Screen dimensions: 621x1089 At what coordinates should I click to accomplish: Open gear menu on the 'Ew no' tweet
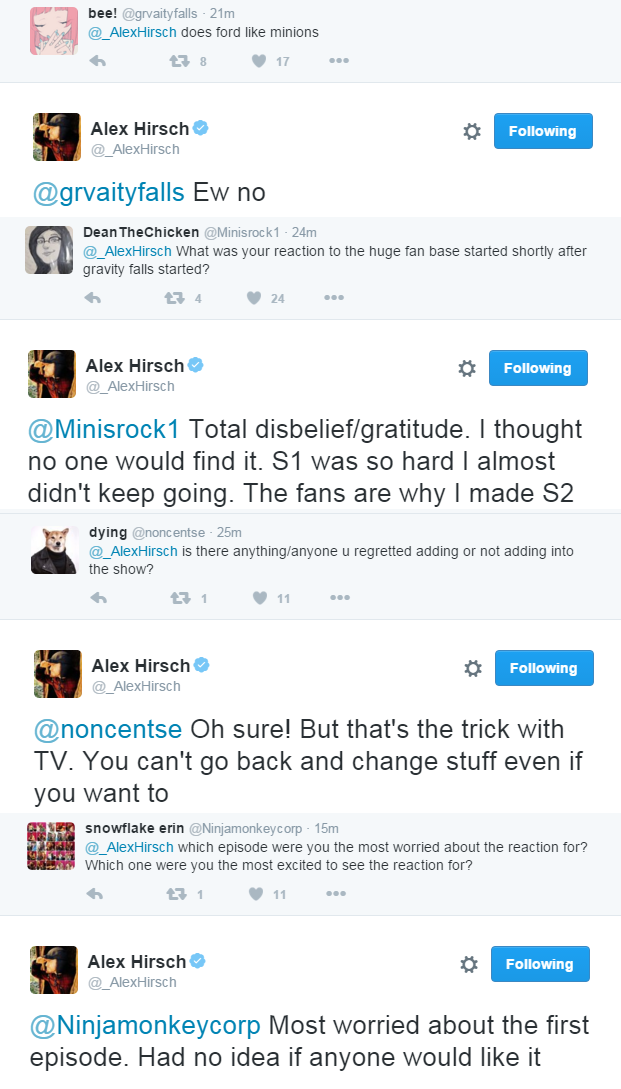472,132
